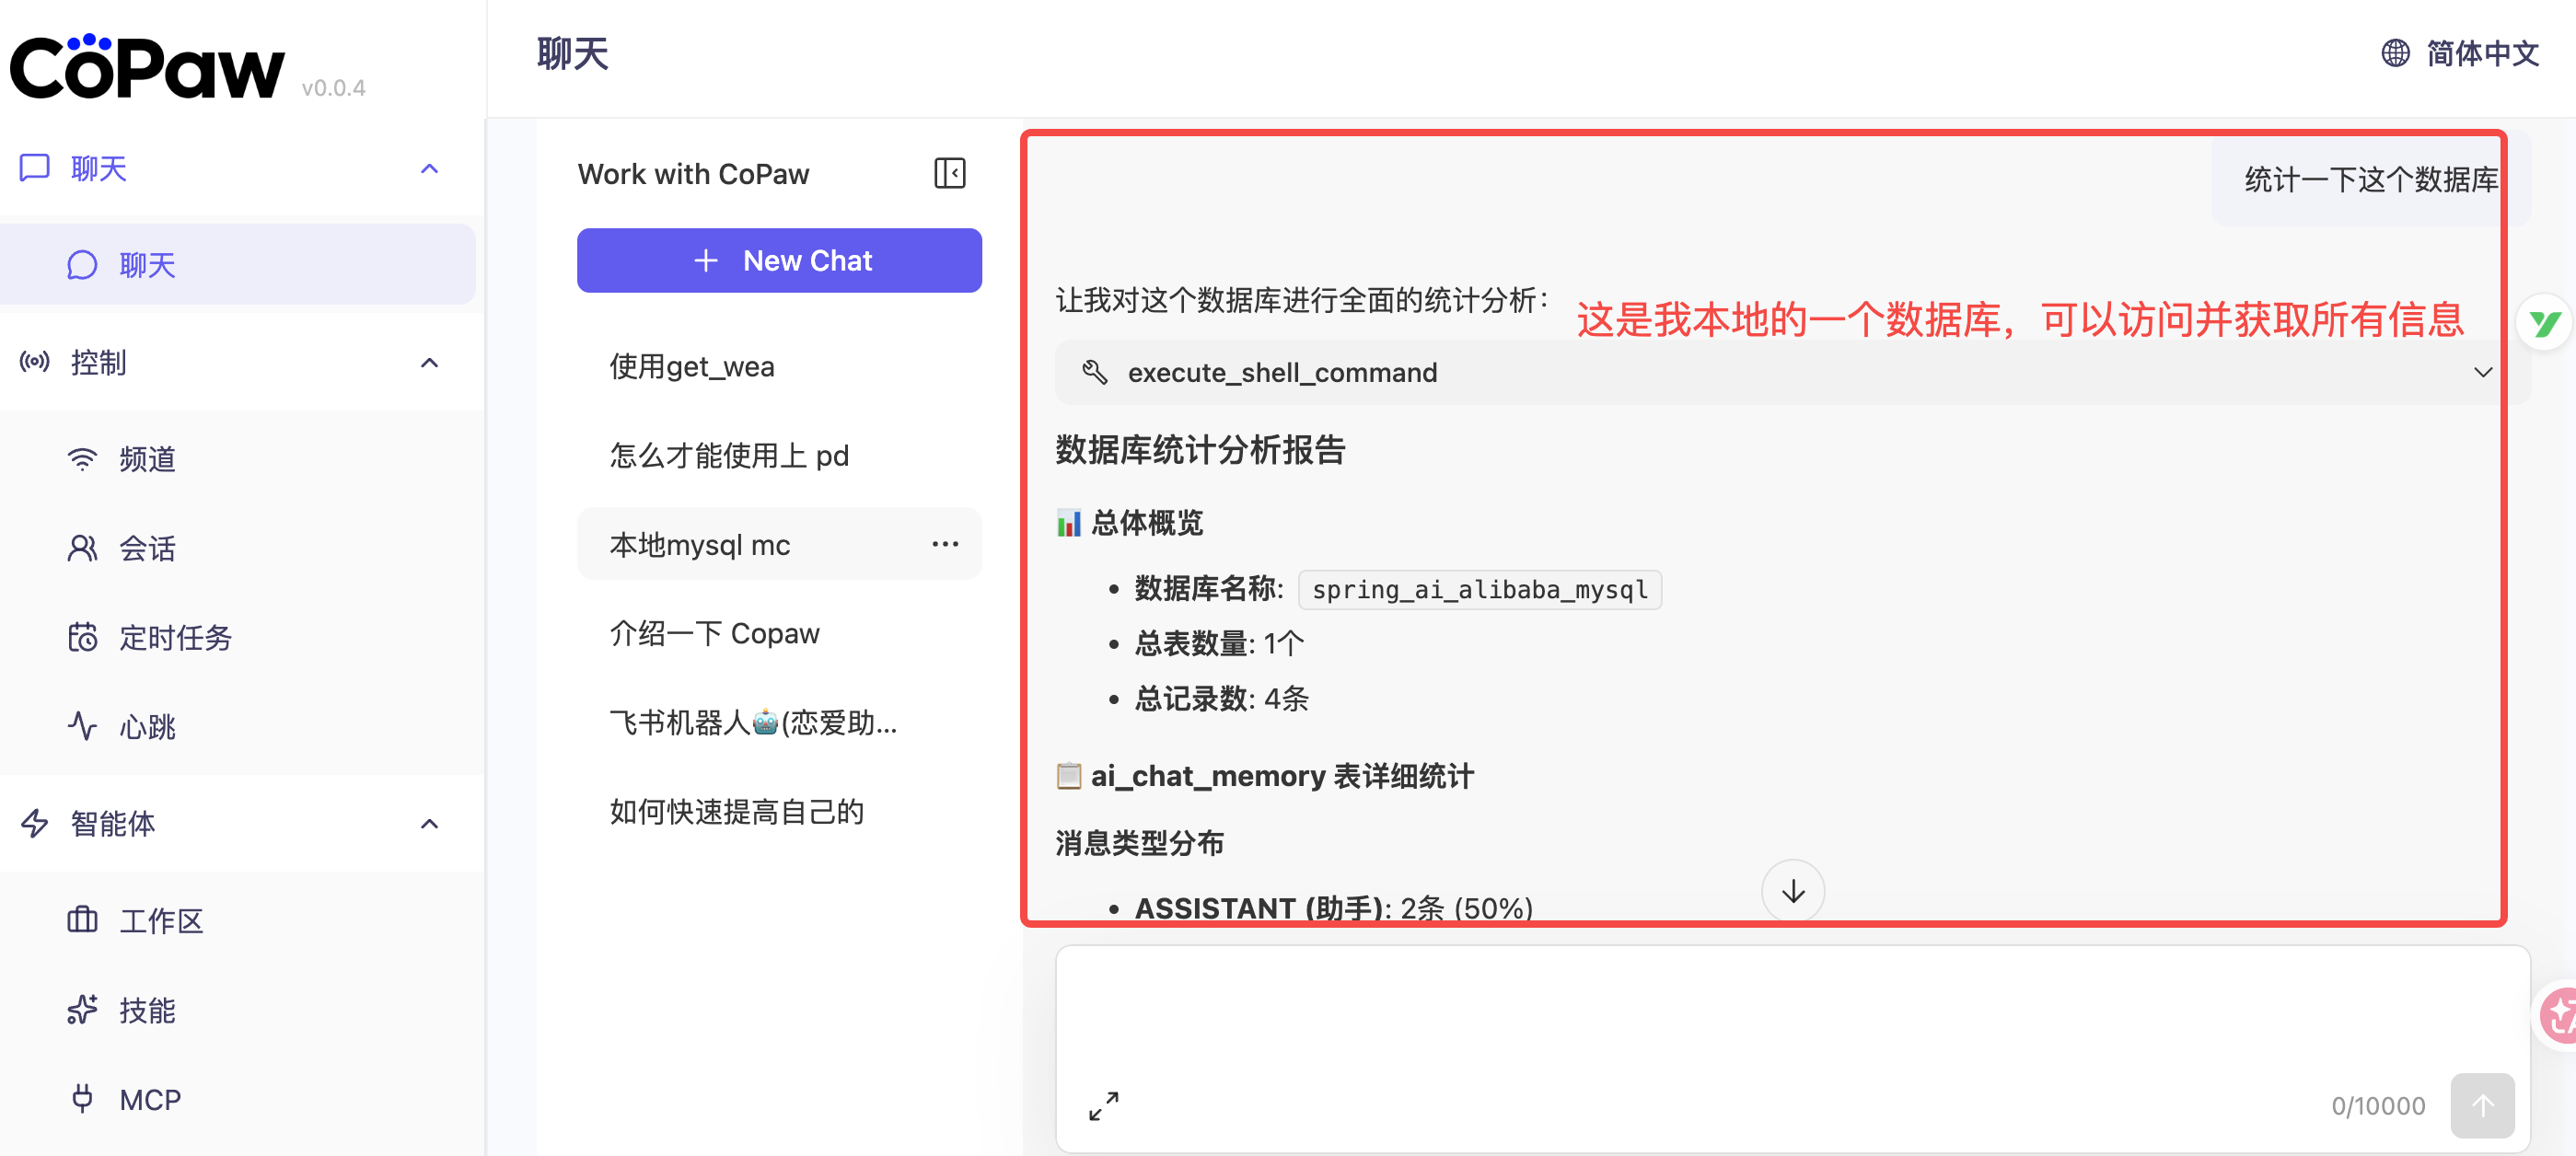Screen dimensions: 2576x1156
Task: Expand the execute_shell_command tool call details
Action: pos(2481,372)
